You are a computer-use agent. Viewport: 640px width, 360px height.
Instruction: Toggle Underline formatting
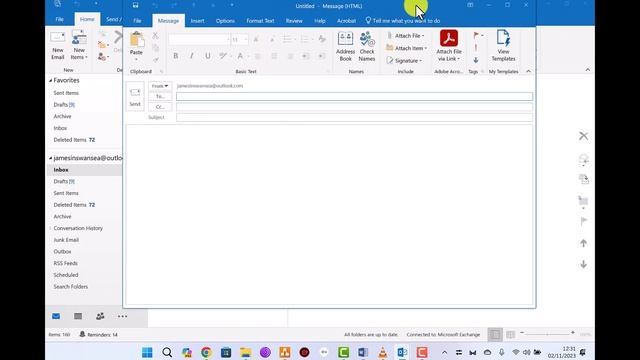pos(208,56)
